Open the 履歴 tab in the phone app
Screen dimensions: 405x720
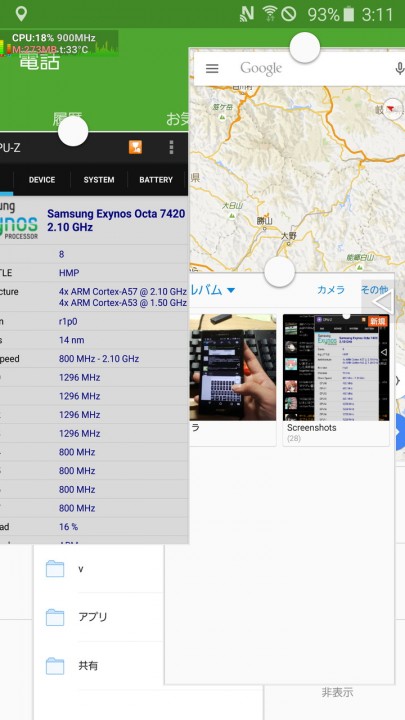click(x=68, y=118)
